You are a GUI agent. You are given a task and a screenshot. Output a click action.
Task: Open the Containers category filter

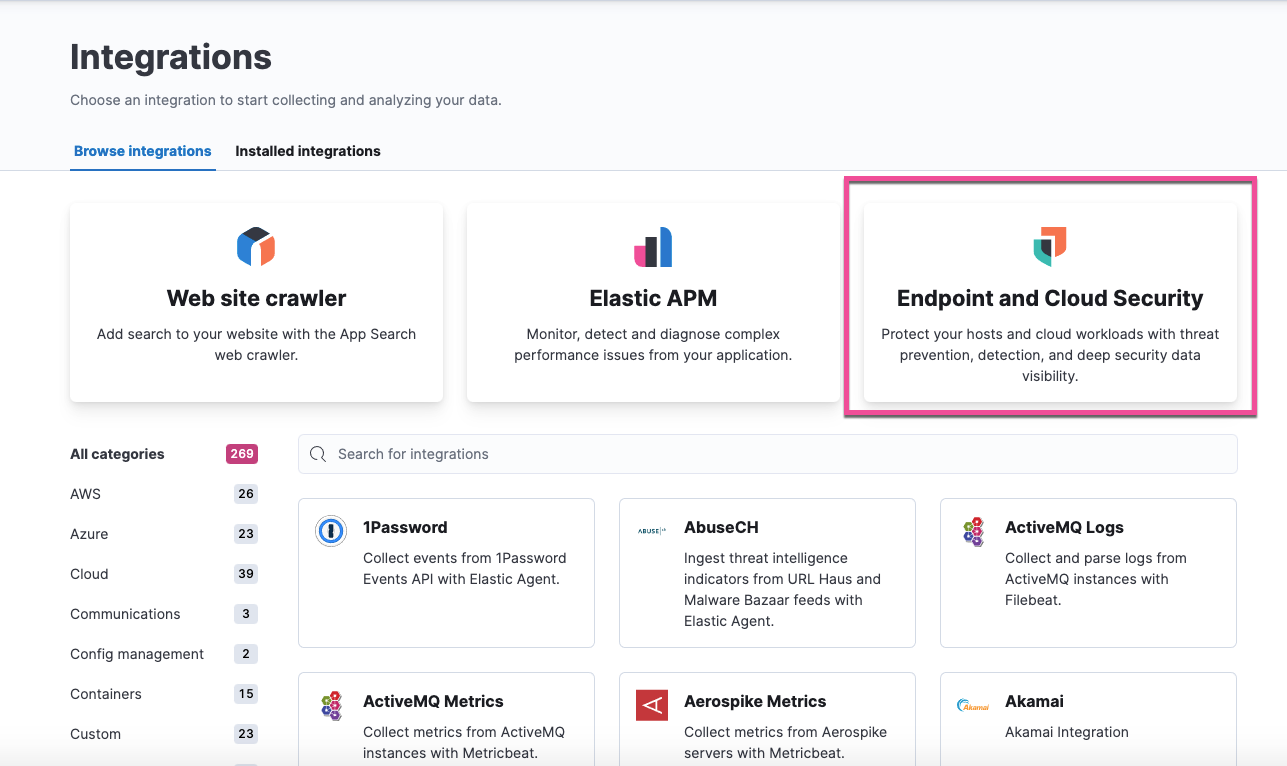105,694
